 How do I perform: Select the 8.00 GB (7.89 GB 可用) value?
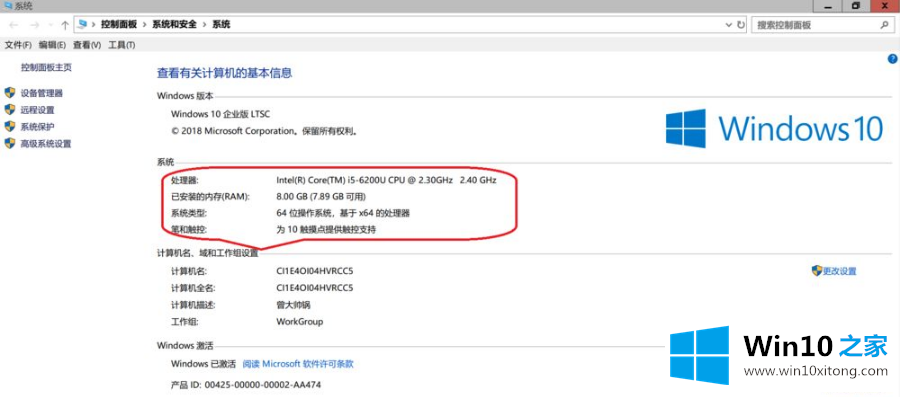click(321, 197)
